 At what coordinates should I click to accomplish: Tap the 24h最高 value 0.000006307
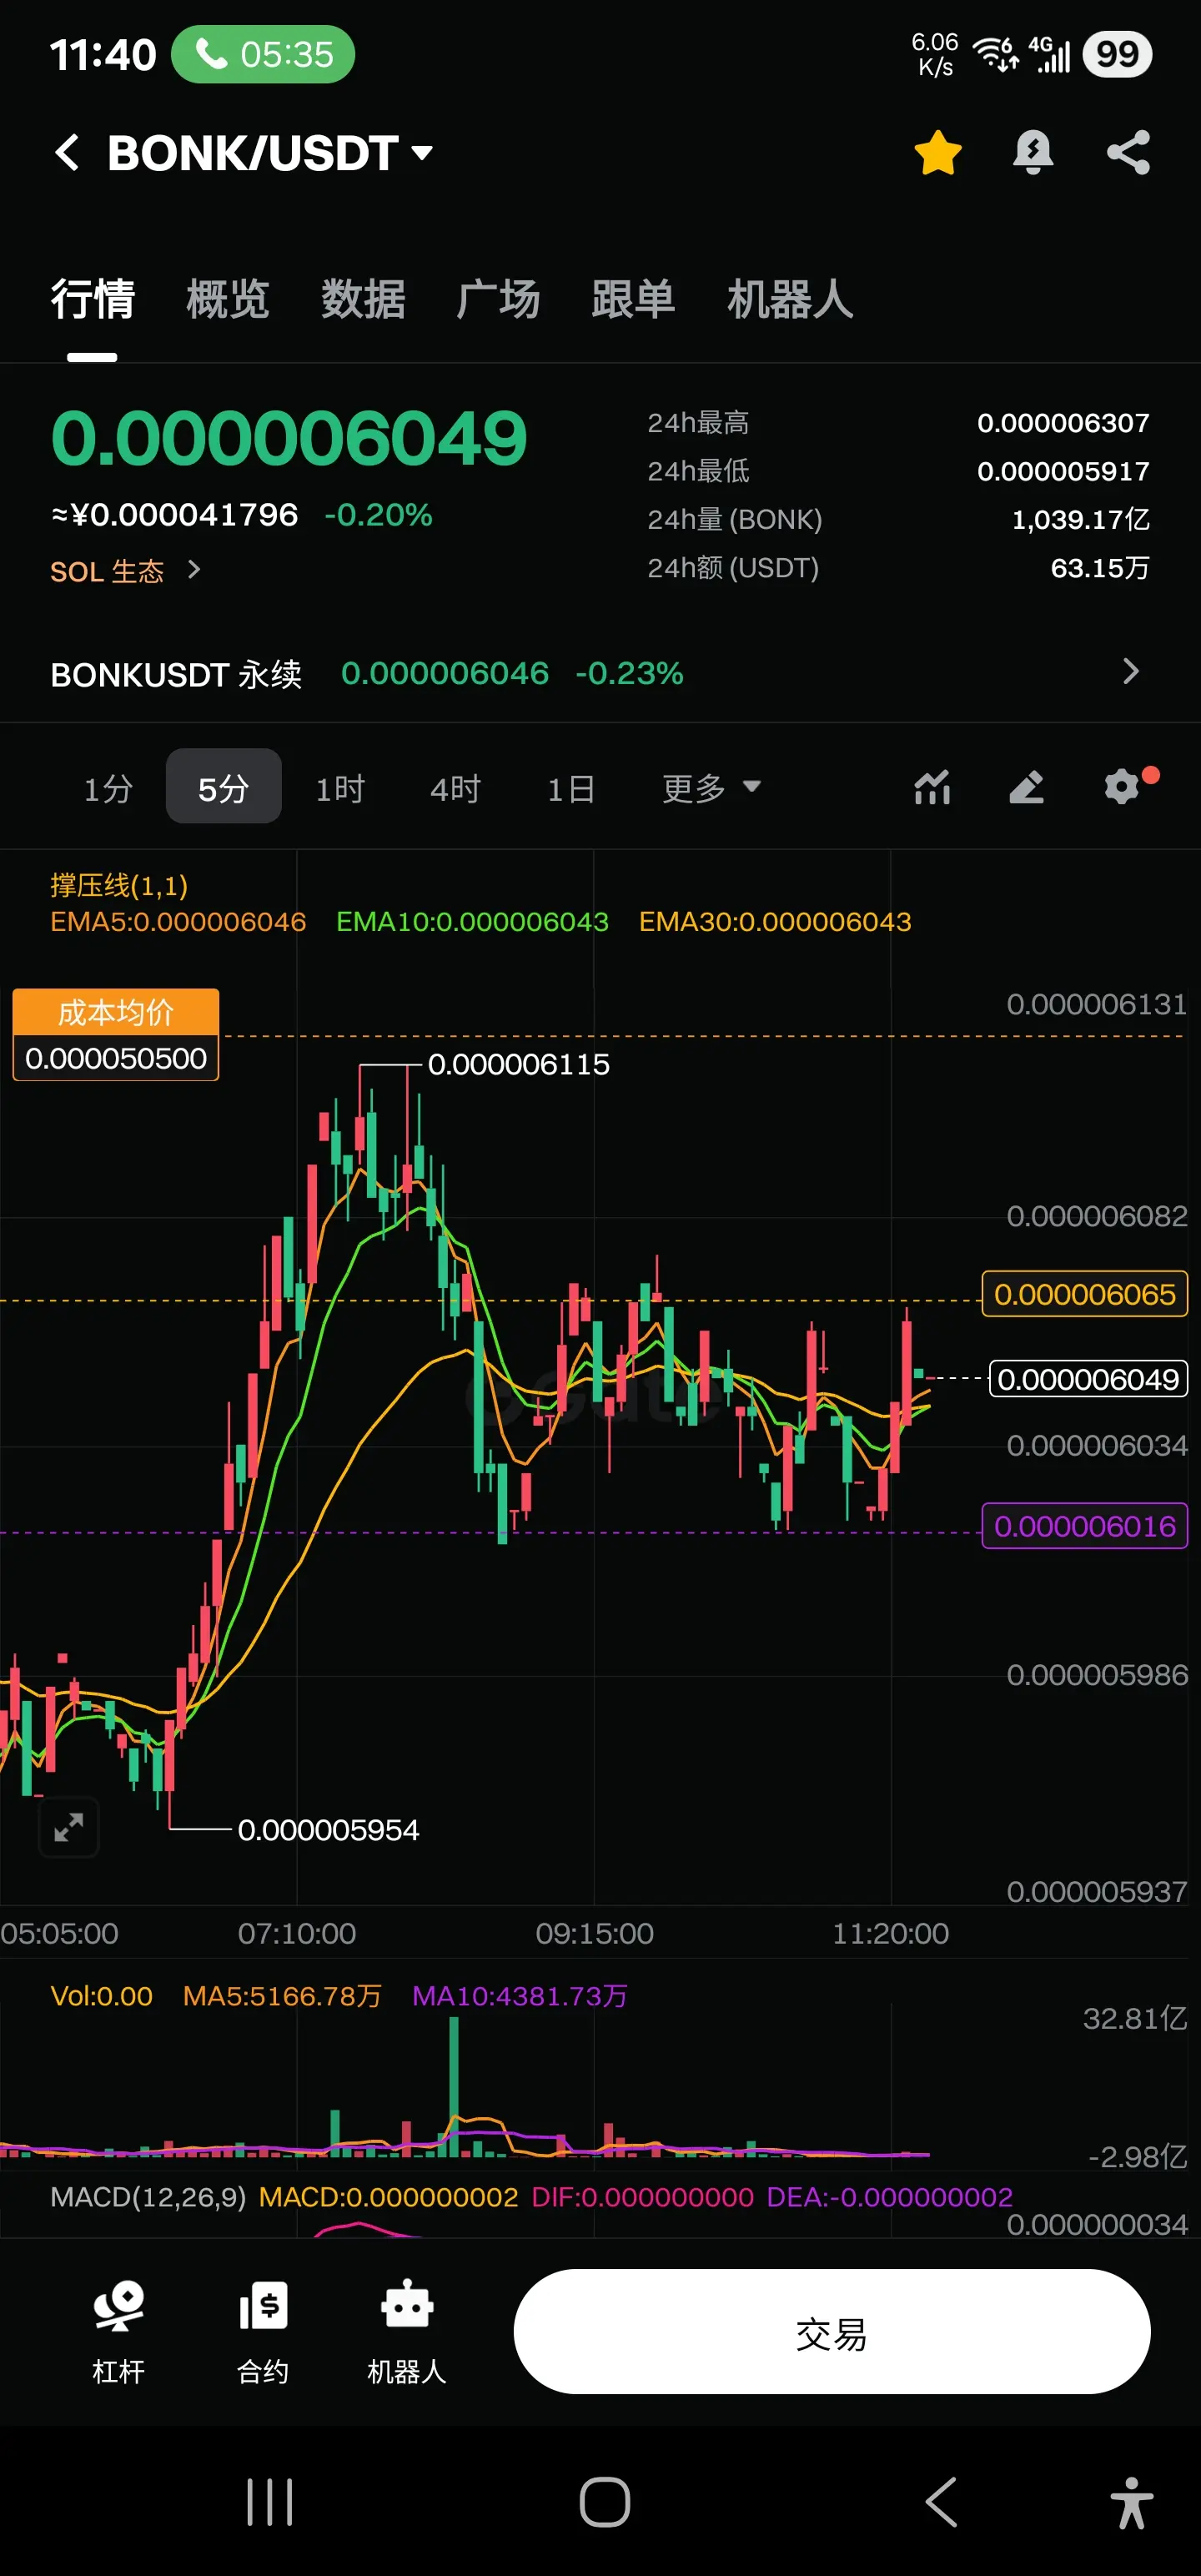(1063, 423)
